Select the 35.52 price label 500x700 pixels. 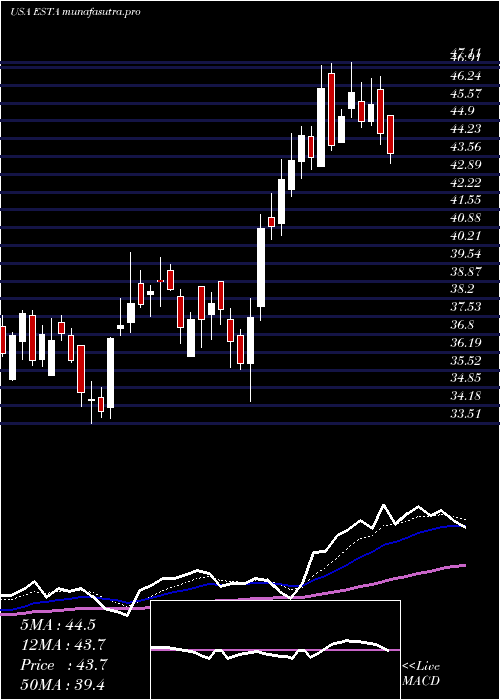pyautogui.click(x=466, y=360)
